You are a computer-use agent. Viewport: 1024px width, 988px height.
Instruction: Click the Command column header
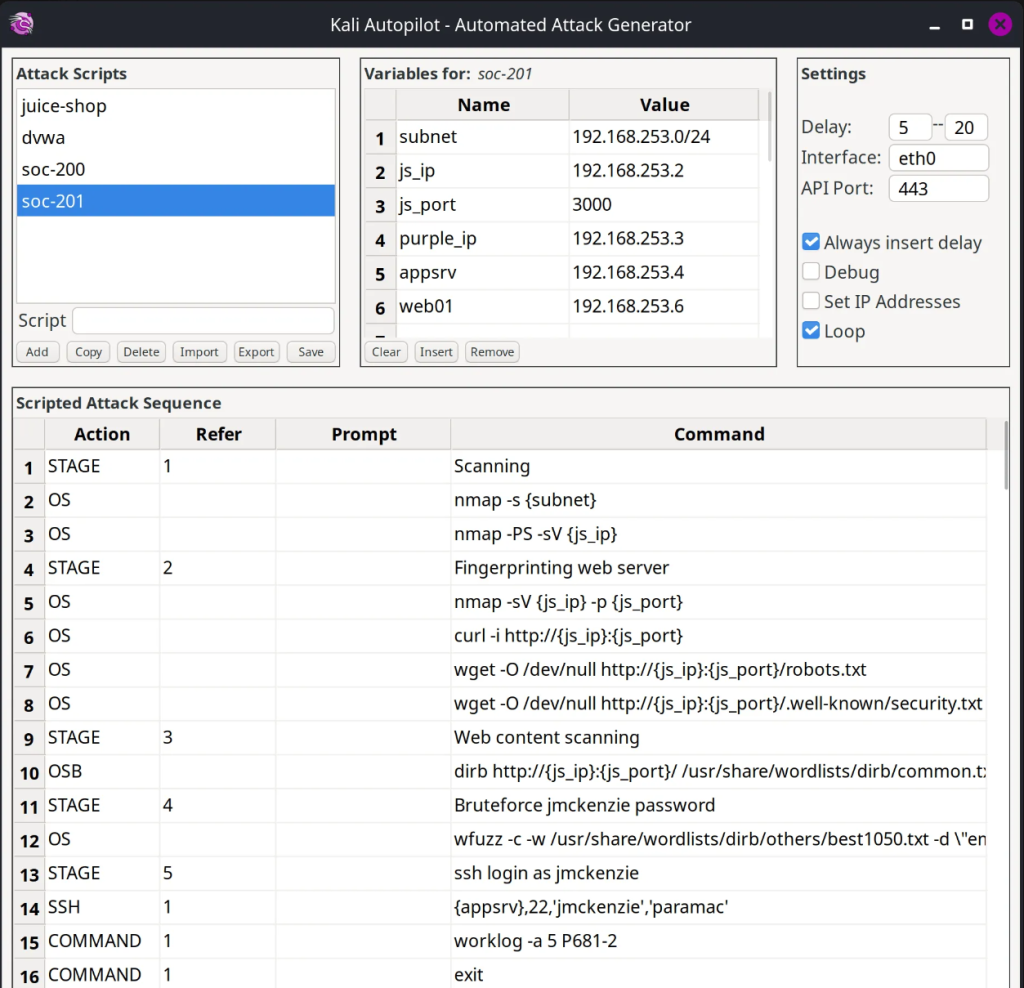coord(718,434)
